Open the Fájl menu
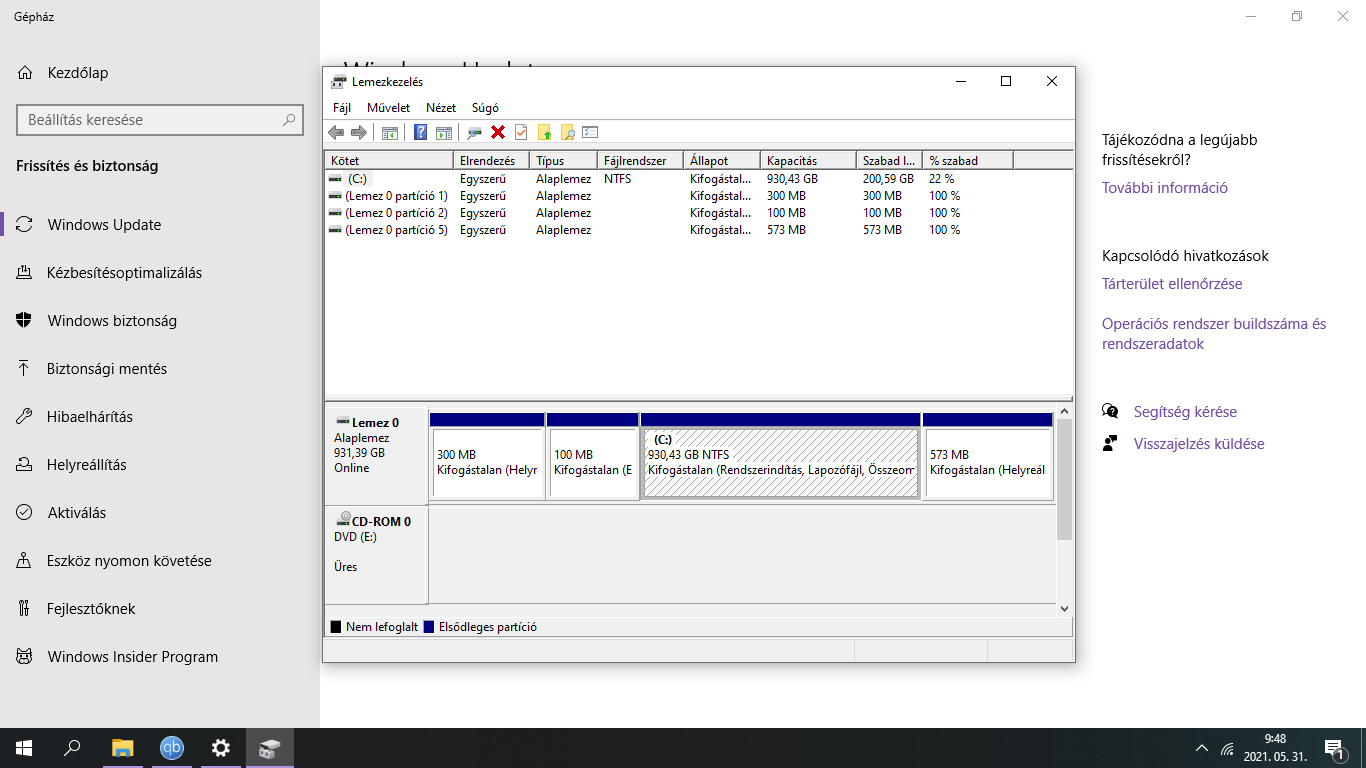This screenshot has height=768, width=1366. coord(342,108)
